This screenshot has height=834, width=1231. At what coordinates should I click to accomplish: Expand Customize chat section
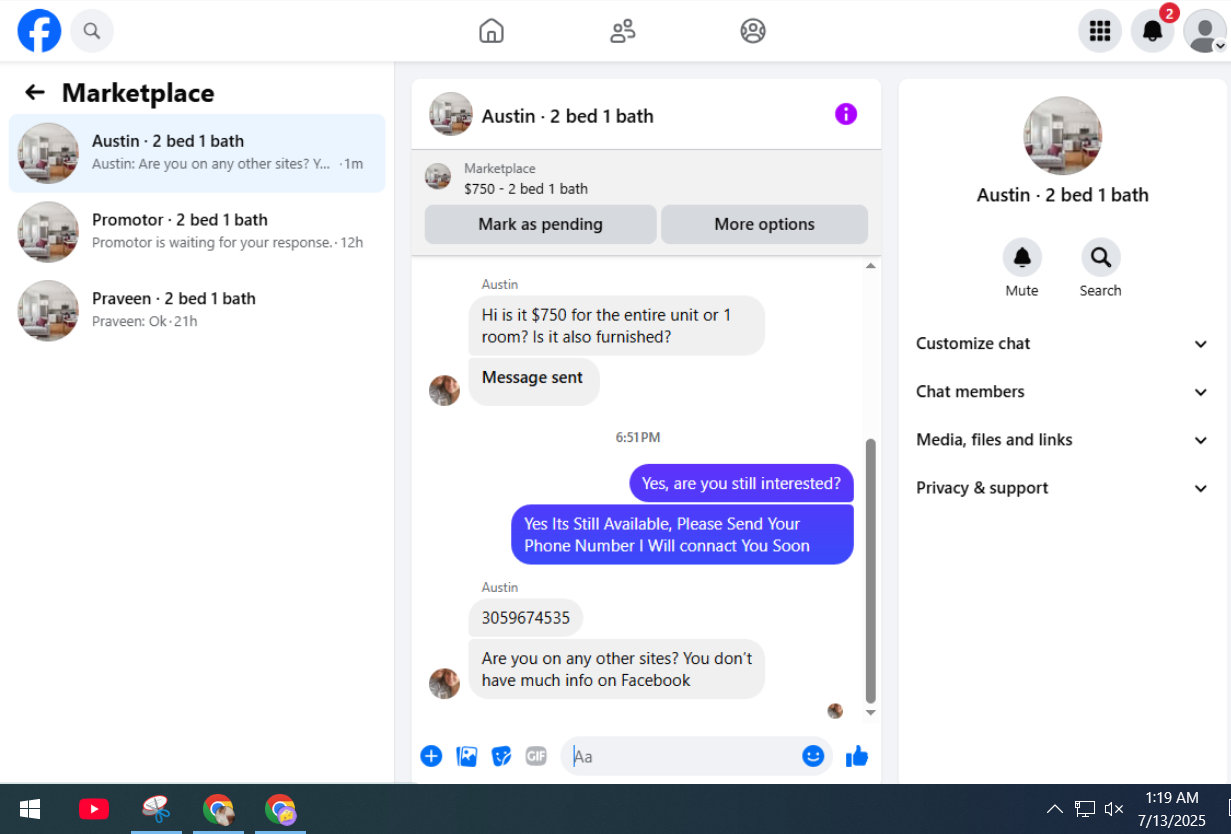pyautogui.click(x=1063, y=343)
